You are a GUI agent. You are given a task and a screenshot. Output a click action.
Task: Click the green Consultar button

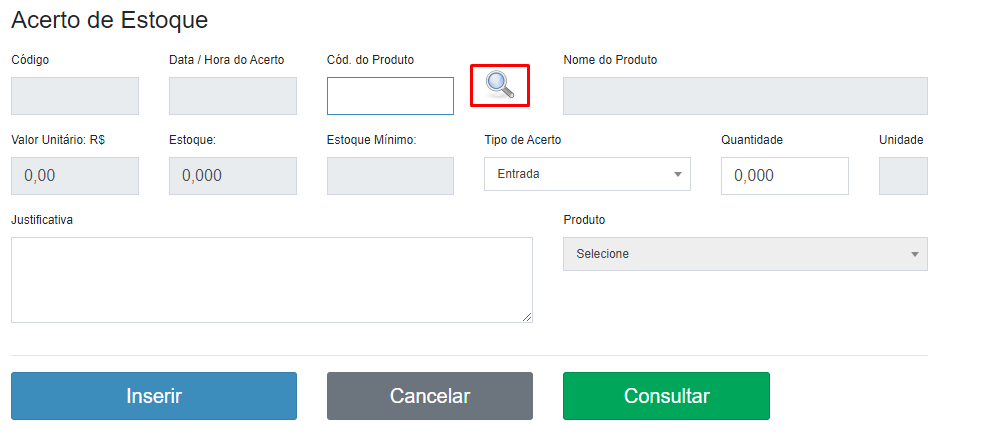click(666, 396)
